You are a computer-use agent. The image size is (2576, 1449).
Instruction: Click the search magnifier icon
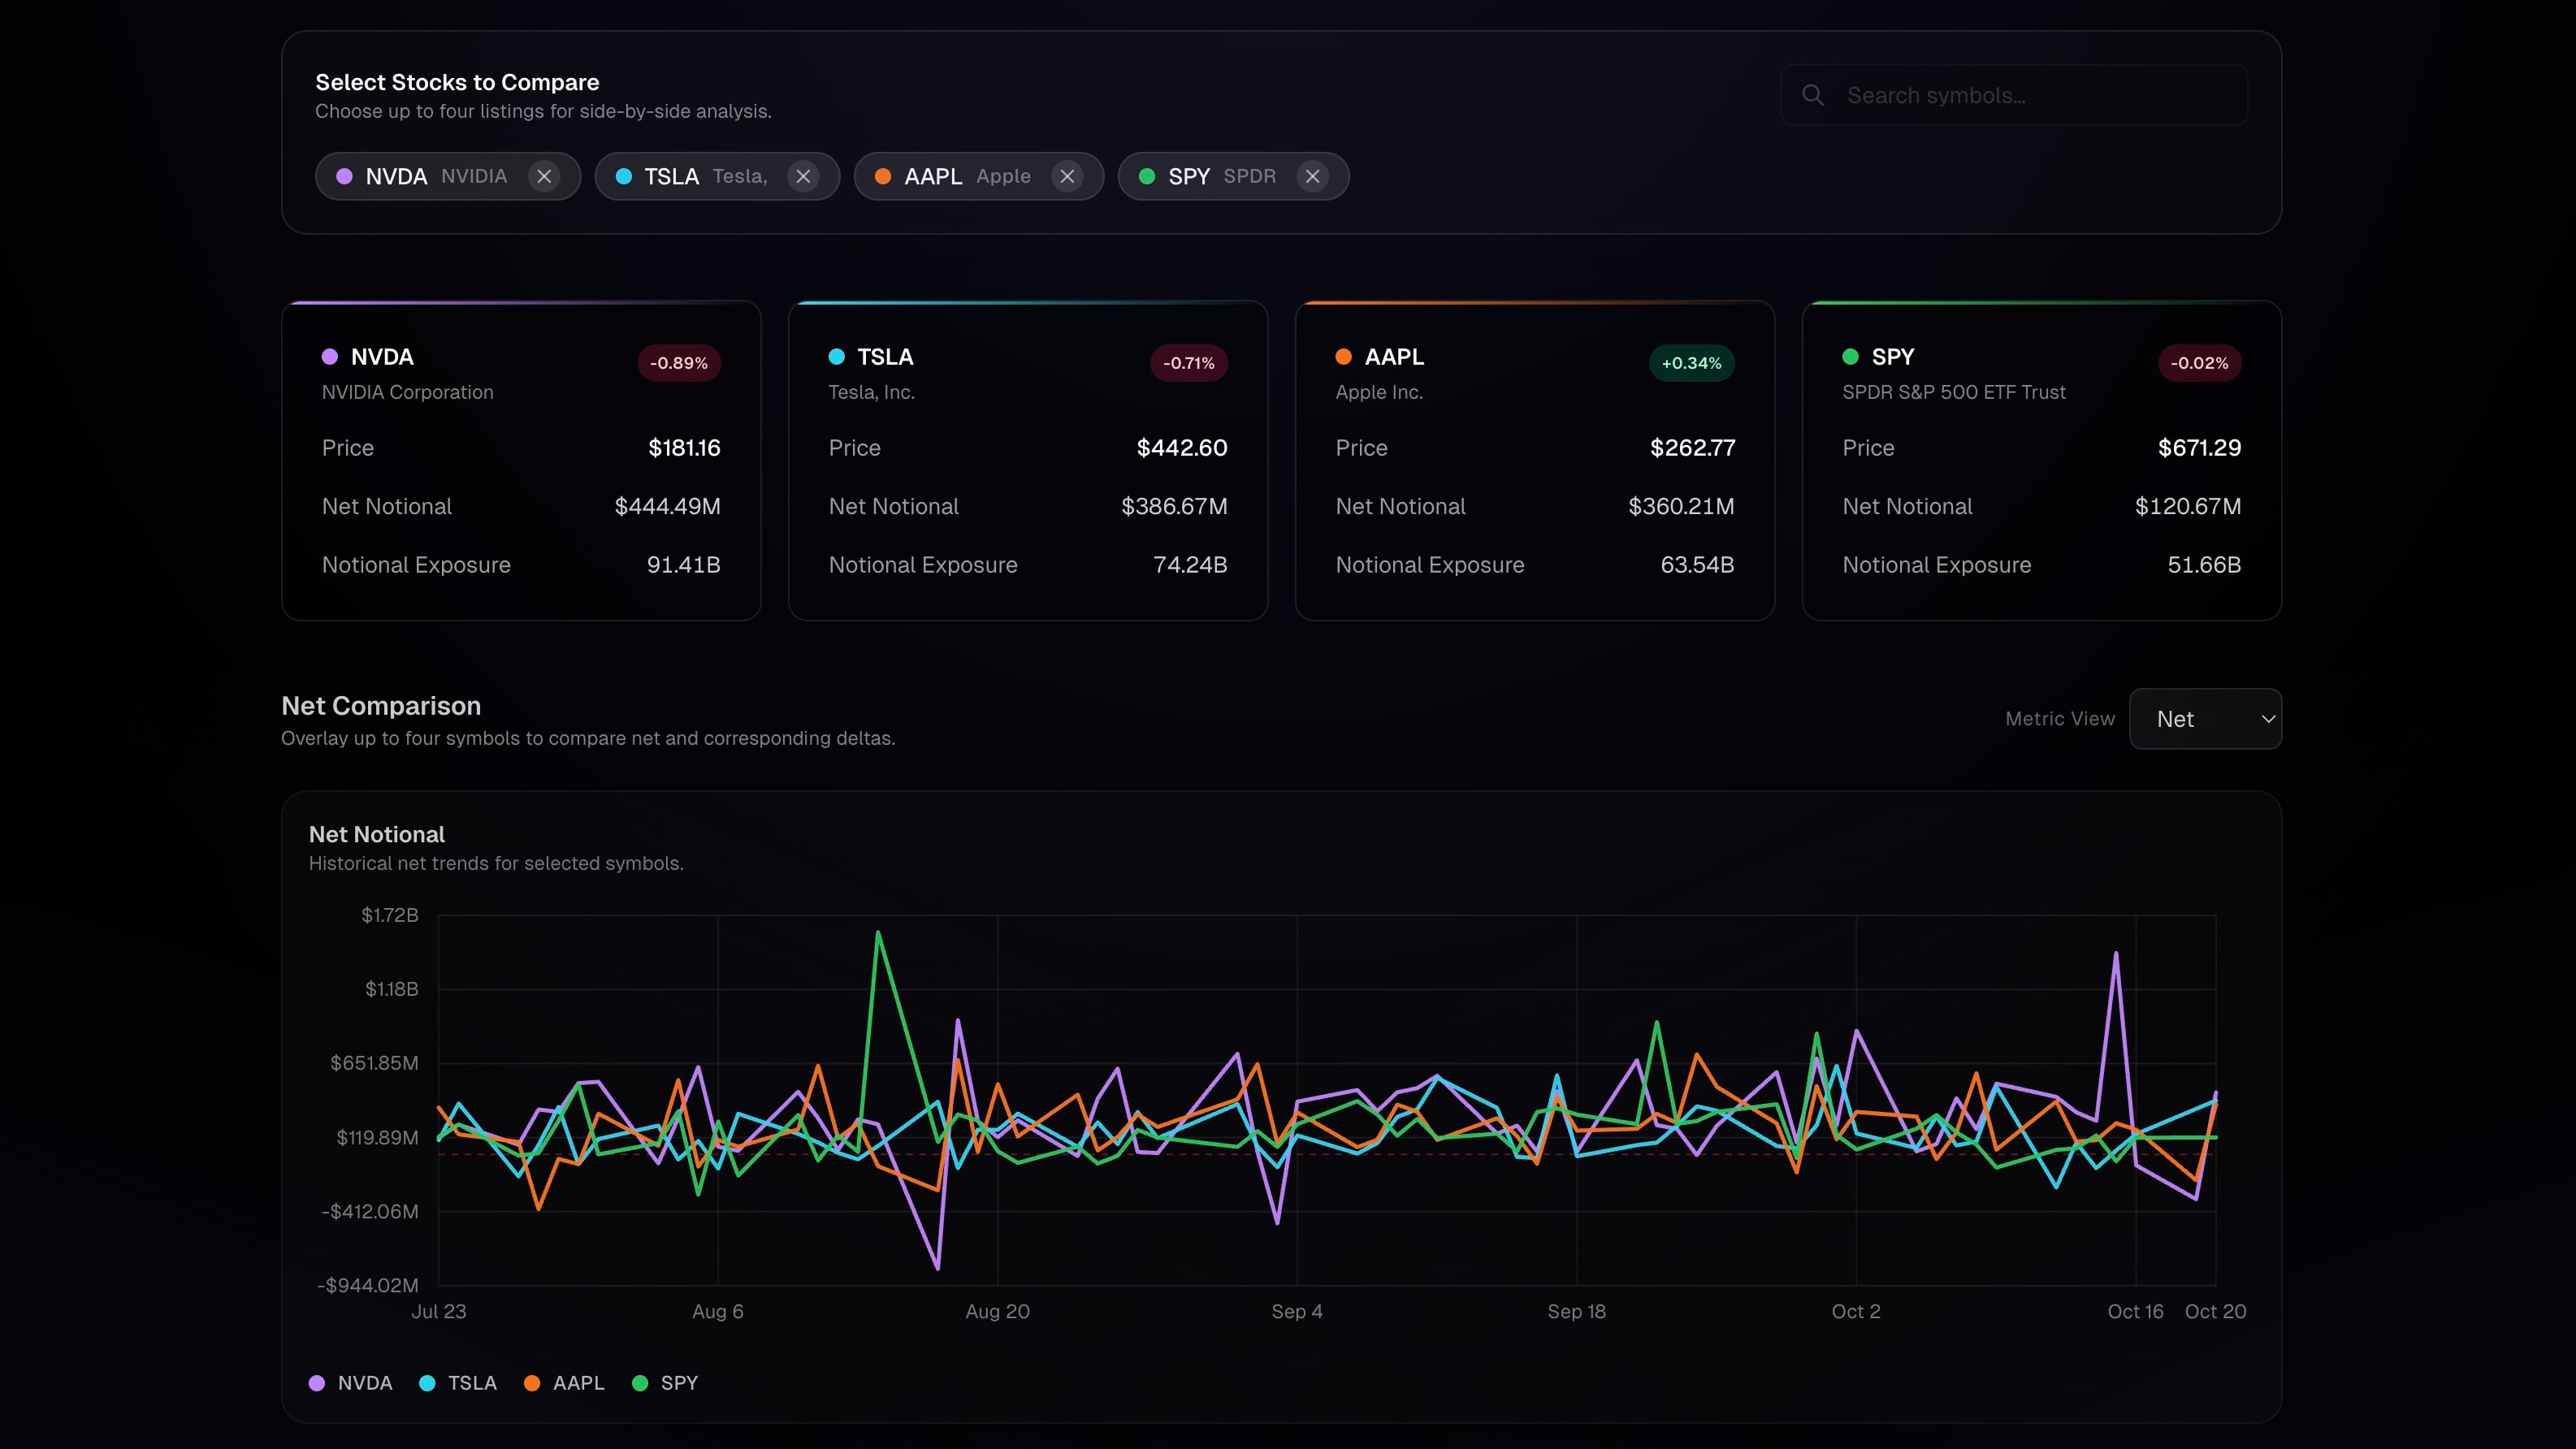(x=1812, y=95)
